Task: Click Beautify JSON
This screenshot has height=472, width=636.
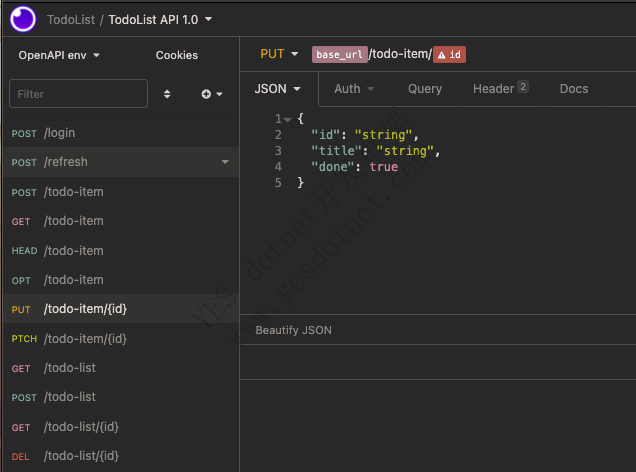Action: [293, 330]
